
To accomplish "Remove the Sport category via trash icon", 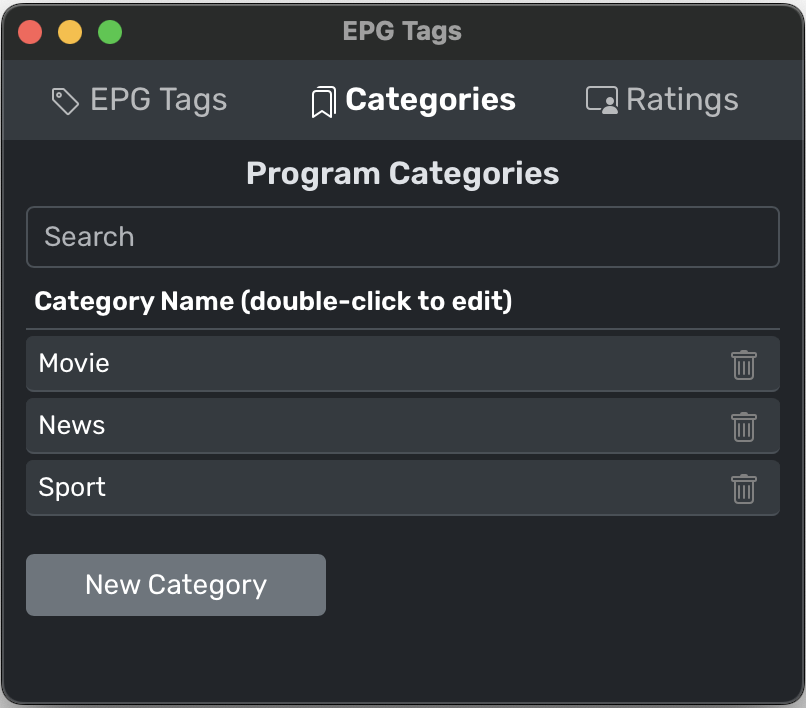I will coord(743,488).
